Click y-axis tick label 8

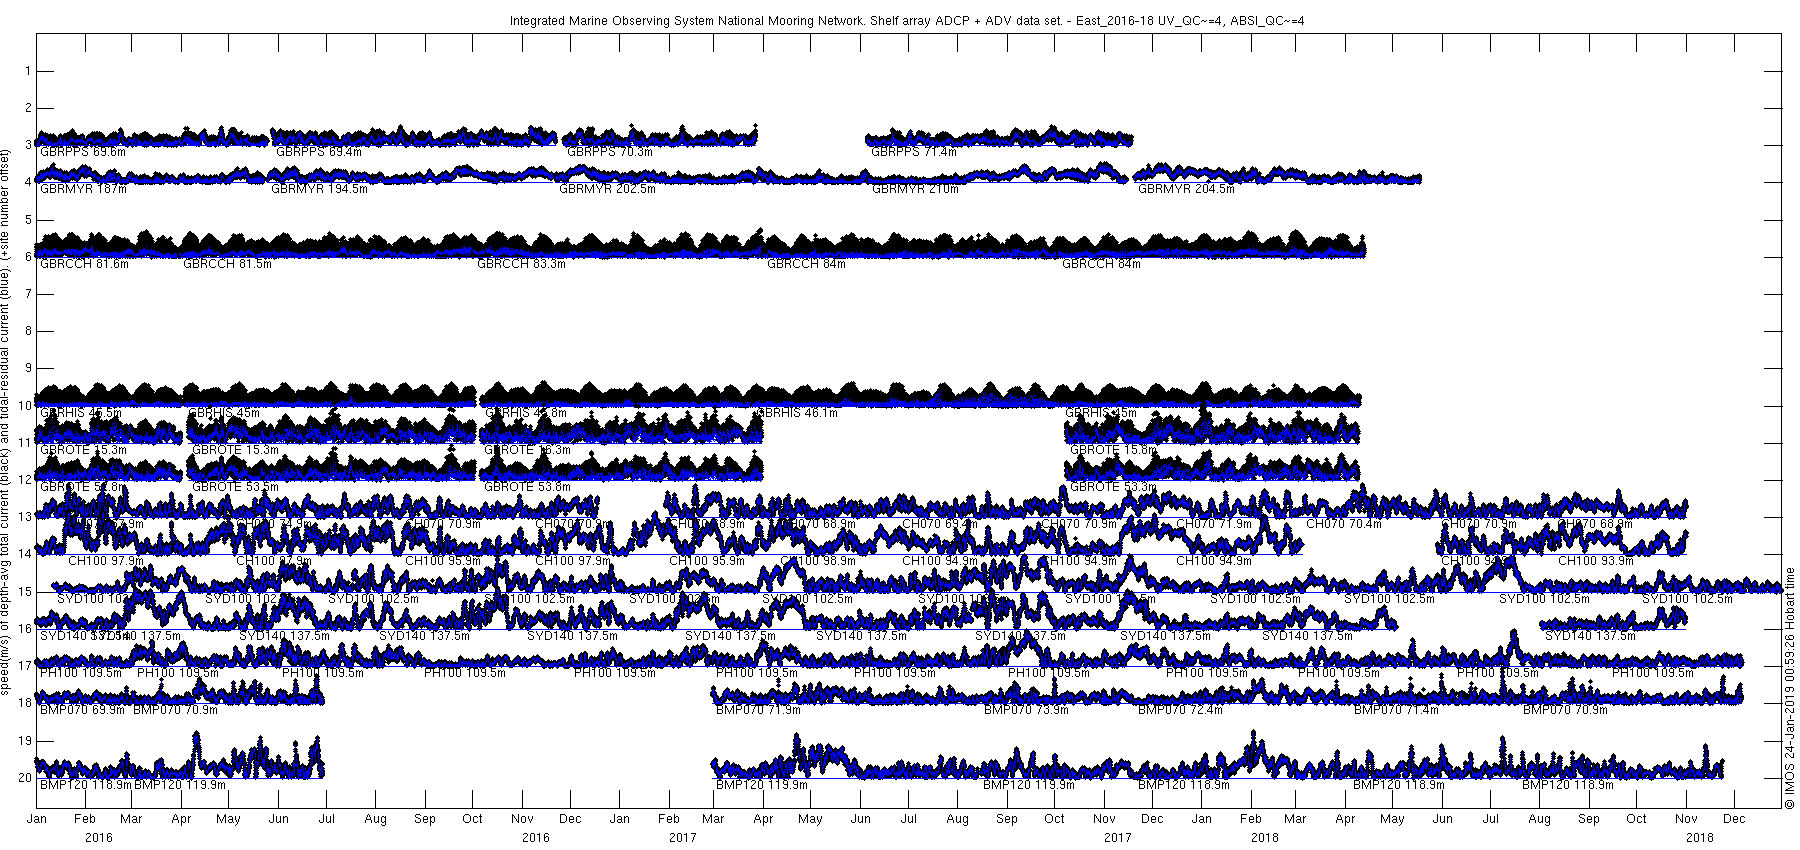[27, 331]
